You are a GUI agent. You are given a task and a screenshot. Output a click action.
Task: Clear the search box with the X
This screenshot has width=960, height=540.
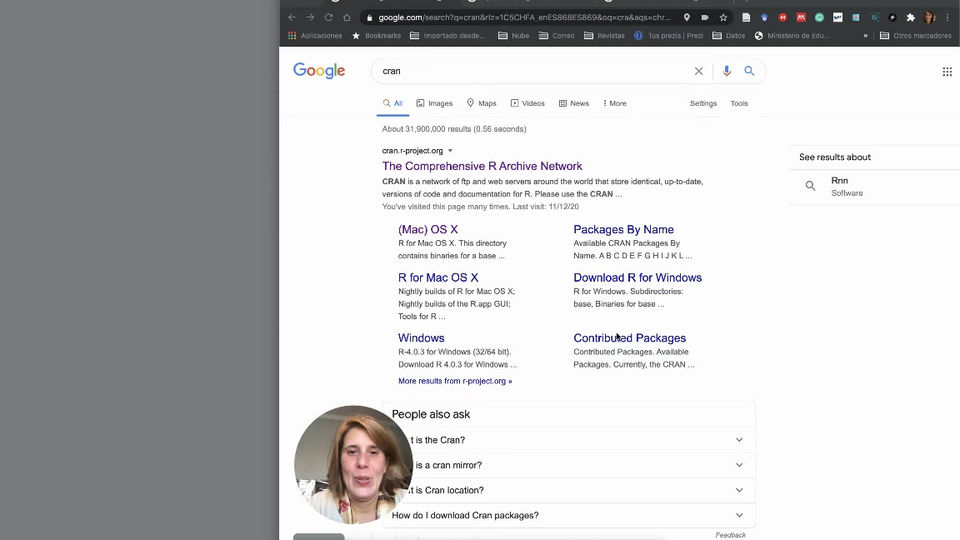[699, 71]
